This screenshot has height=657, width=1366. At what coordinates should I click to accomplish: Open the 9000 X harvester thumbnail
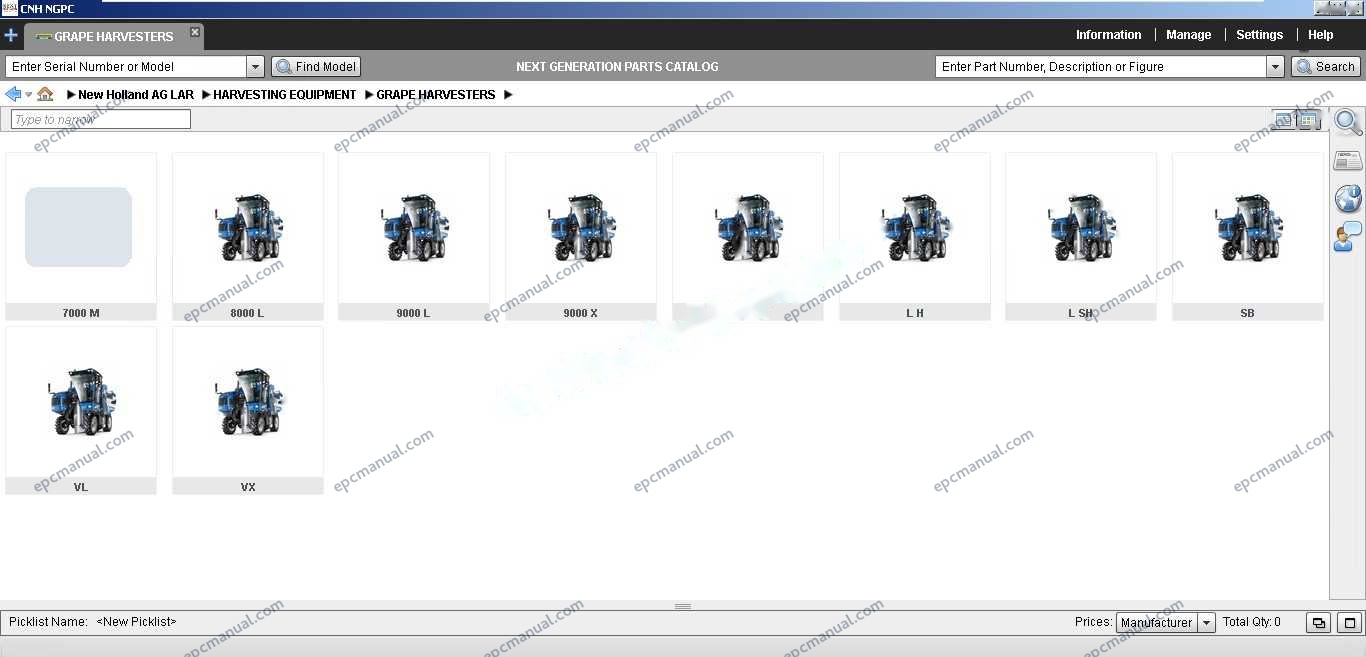[581, 227]
